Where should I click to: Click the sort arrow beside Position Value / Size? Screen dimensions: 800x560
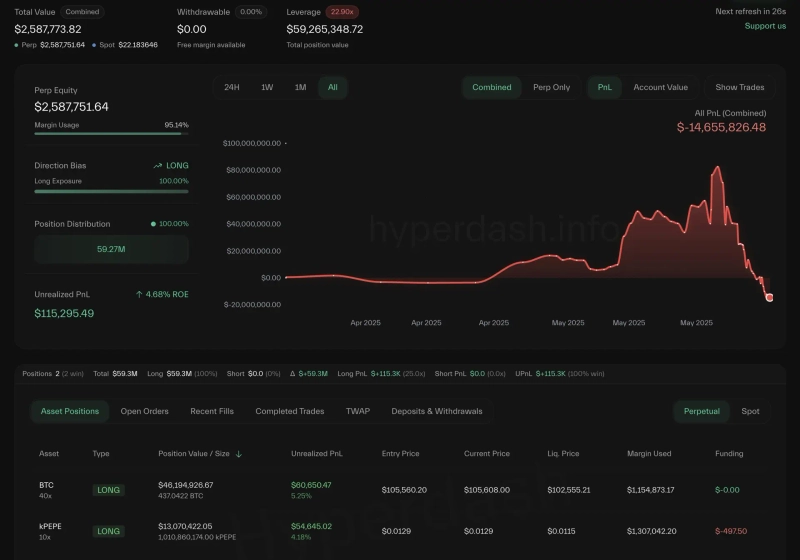click(239, 454)
